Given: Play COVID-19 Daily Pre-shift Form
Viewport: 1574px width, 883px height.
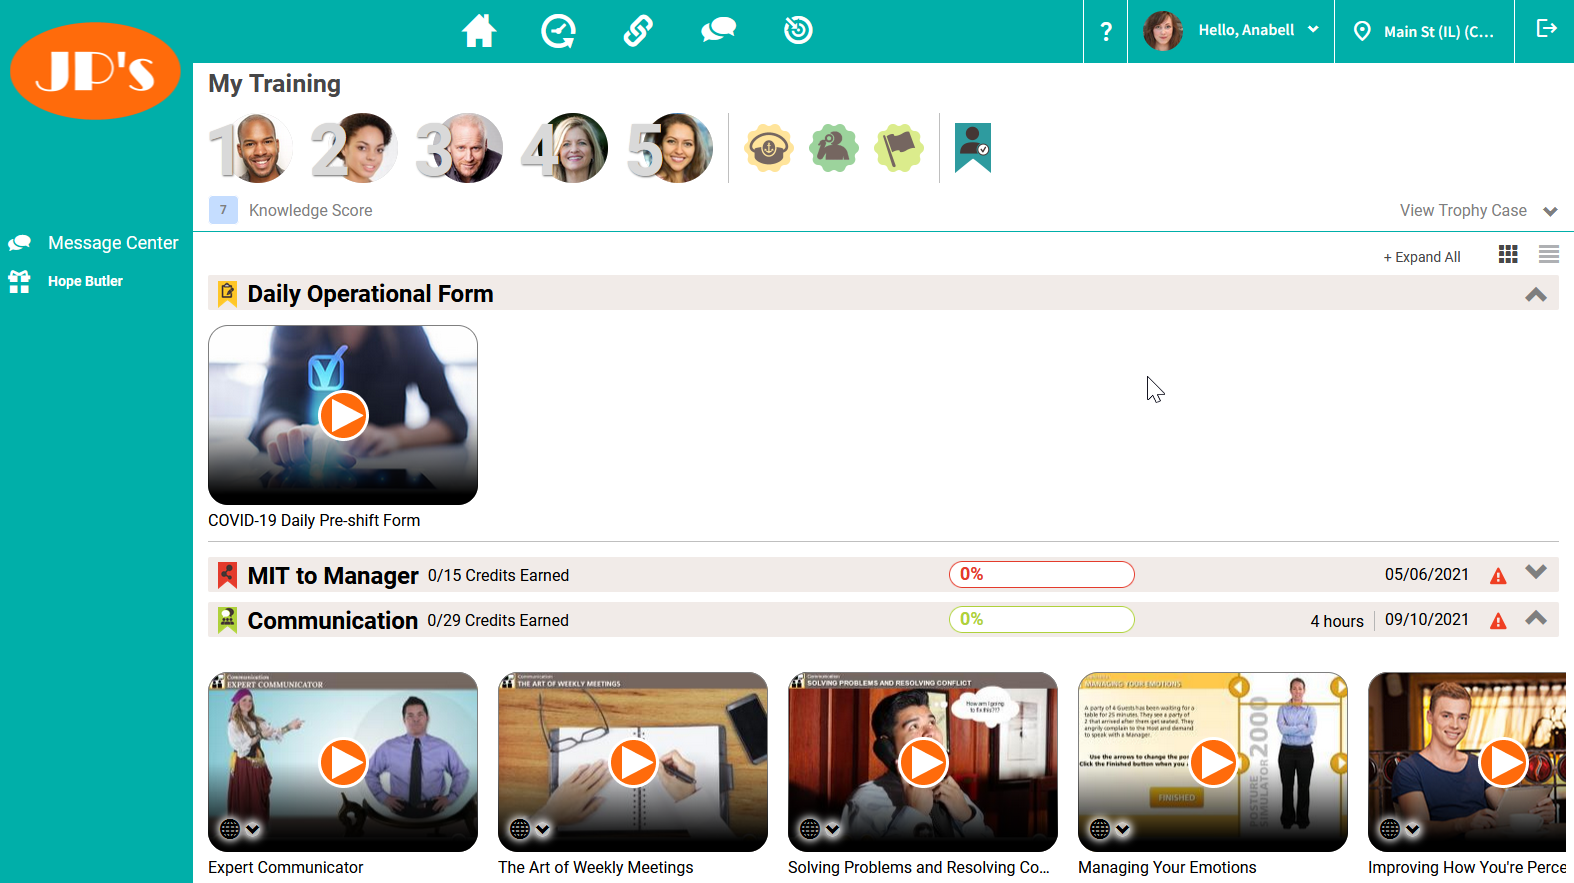Looking at the screenshot, I should pyautogui.click(x=343, y=415).
